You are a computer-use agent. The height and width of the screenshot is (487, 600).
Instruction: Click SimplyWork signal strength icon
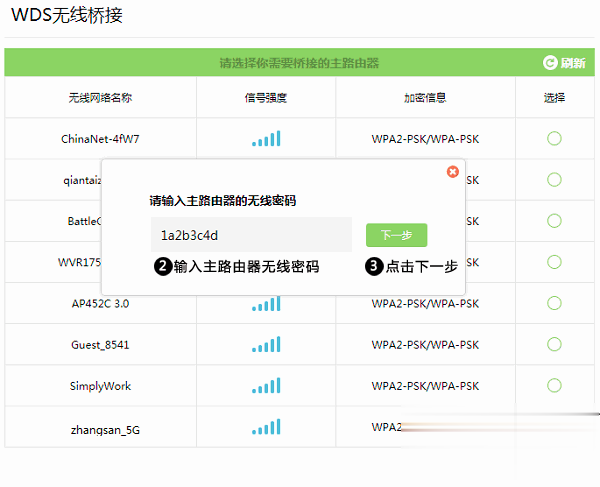click(x=266, y=386)
